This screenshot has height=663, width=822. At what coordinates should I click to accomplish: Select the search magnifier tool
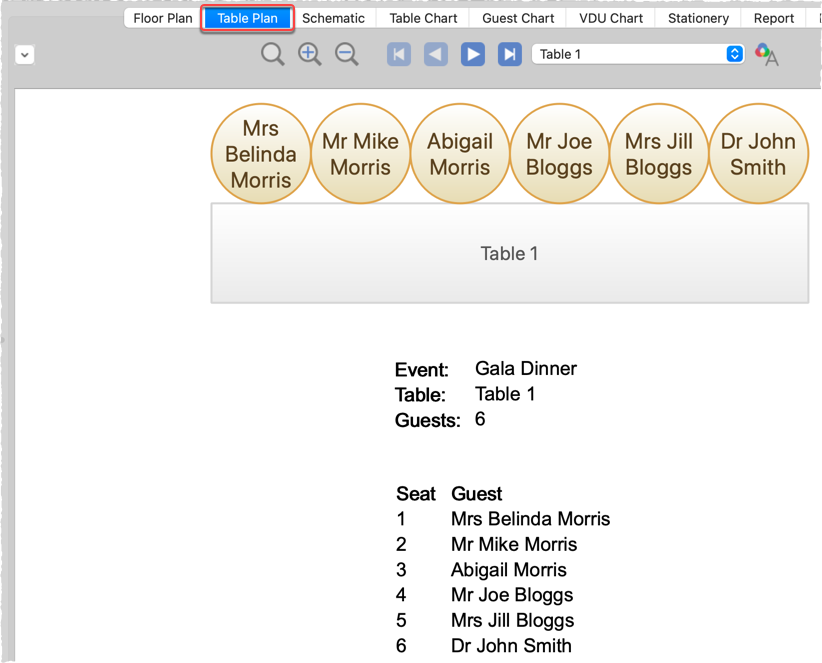pyautogui.click(x=272, y=54)
